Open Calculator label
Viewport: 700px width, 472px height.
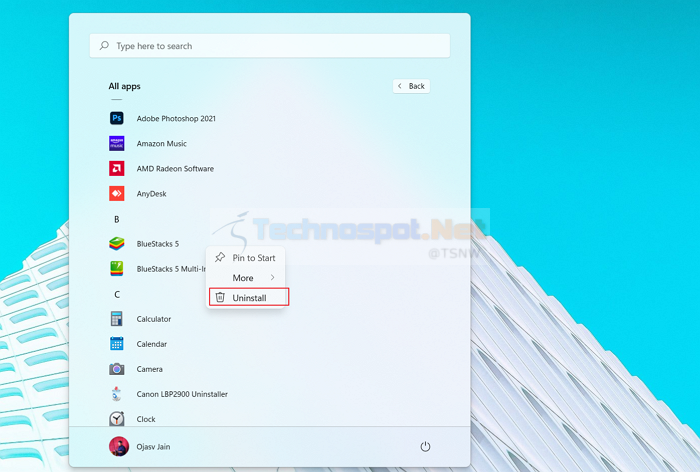point(154,319)
